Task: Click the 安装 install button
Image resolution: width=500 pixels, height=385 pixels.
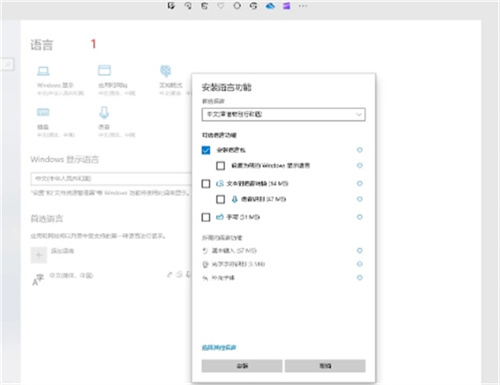Action: point(242,366)
